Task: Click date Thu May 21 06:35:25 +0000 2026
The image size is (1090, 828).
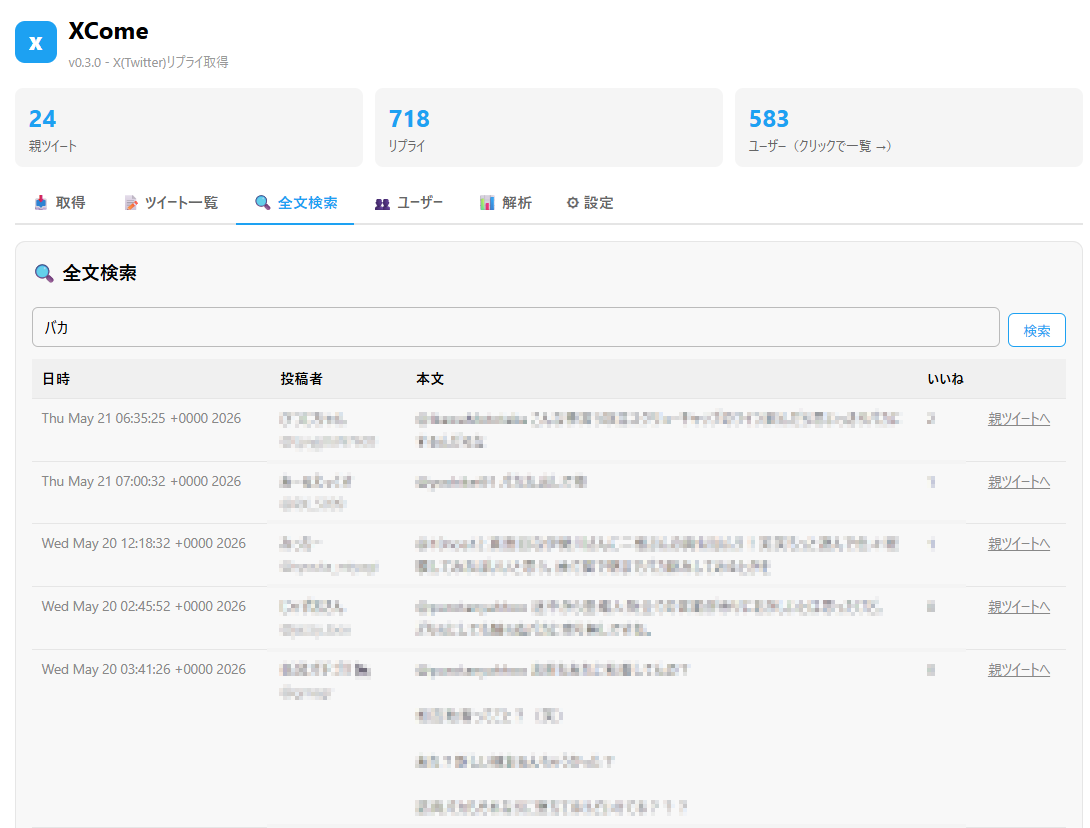Action: [x=141, y=419]
